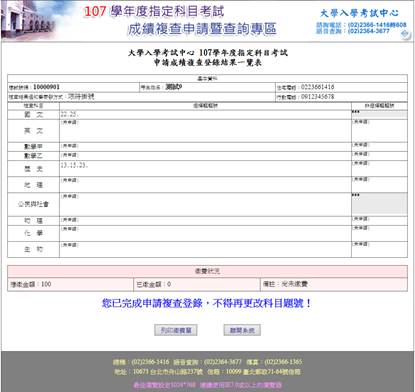Click the small round icon below the phone numbers
This screenshot has width=415, height=392.
click(405, 34)
